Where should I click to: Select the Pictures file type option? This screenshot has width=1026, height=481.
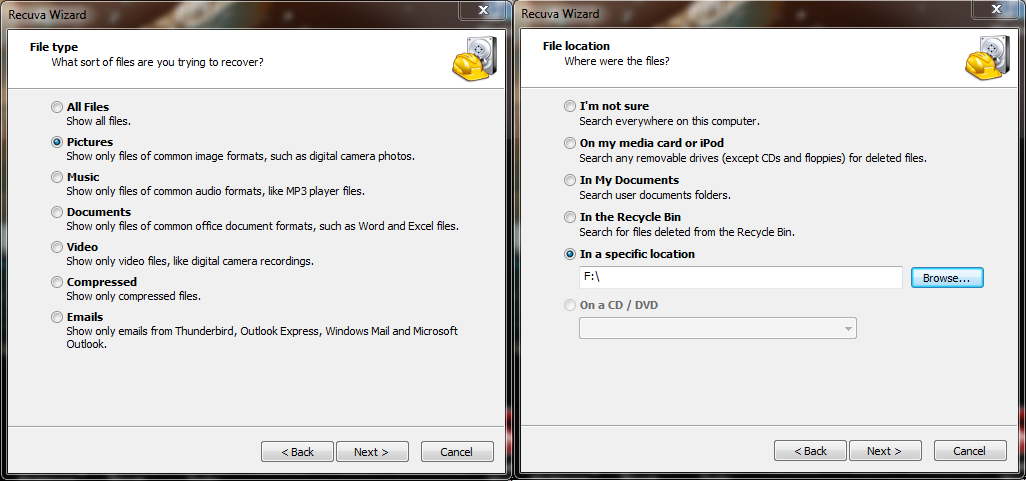pos(58,142)
